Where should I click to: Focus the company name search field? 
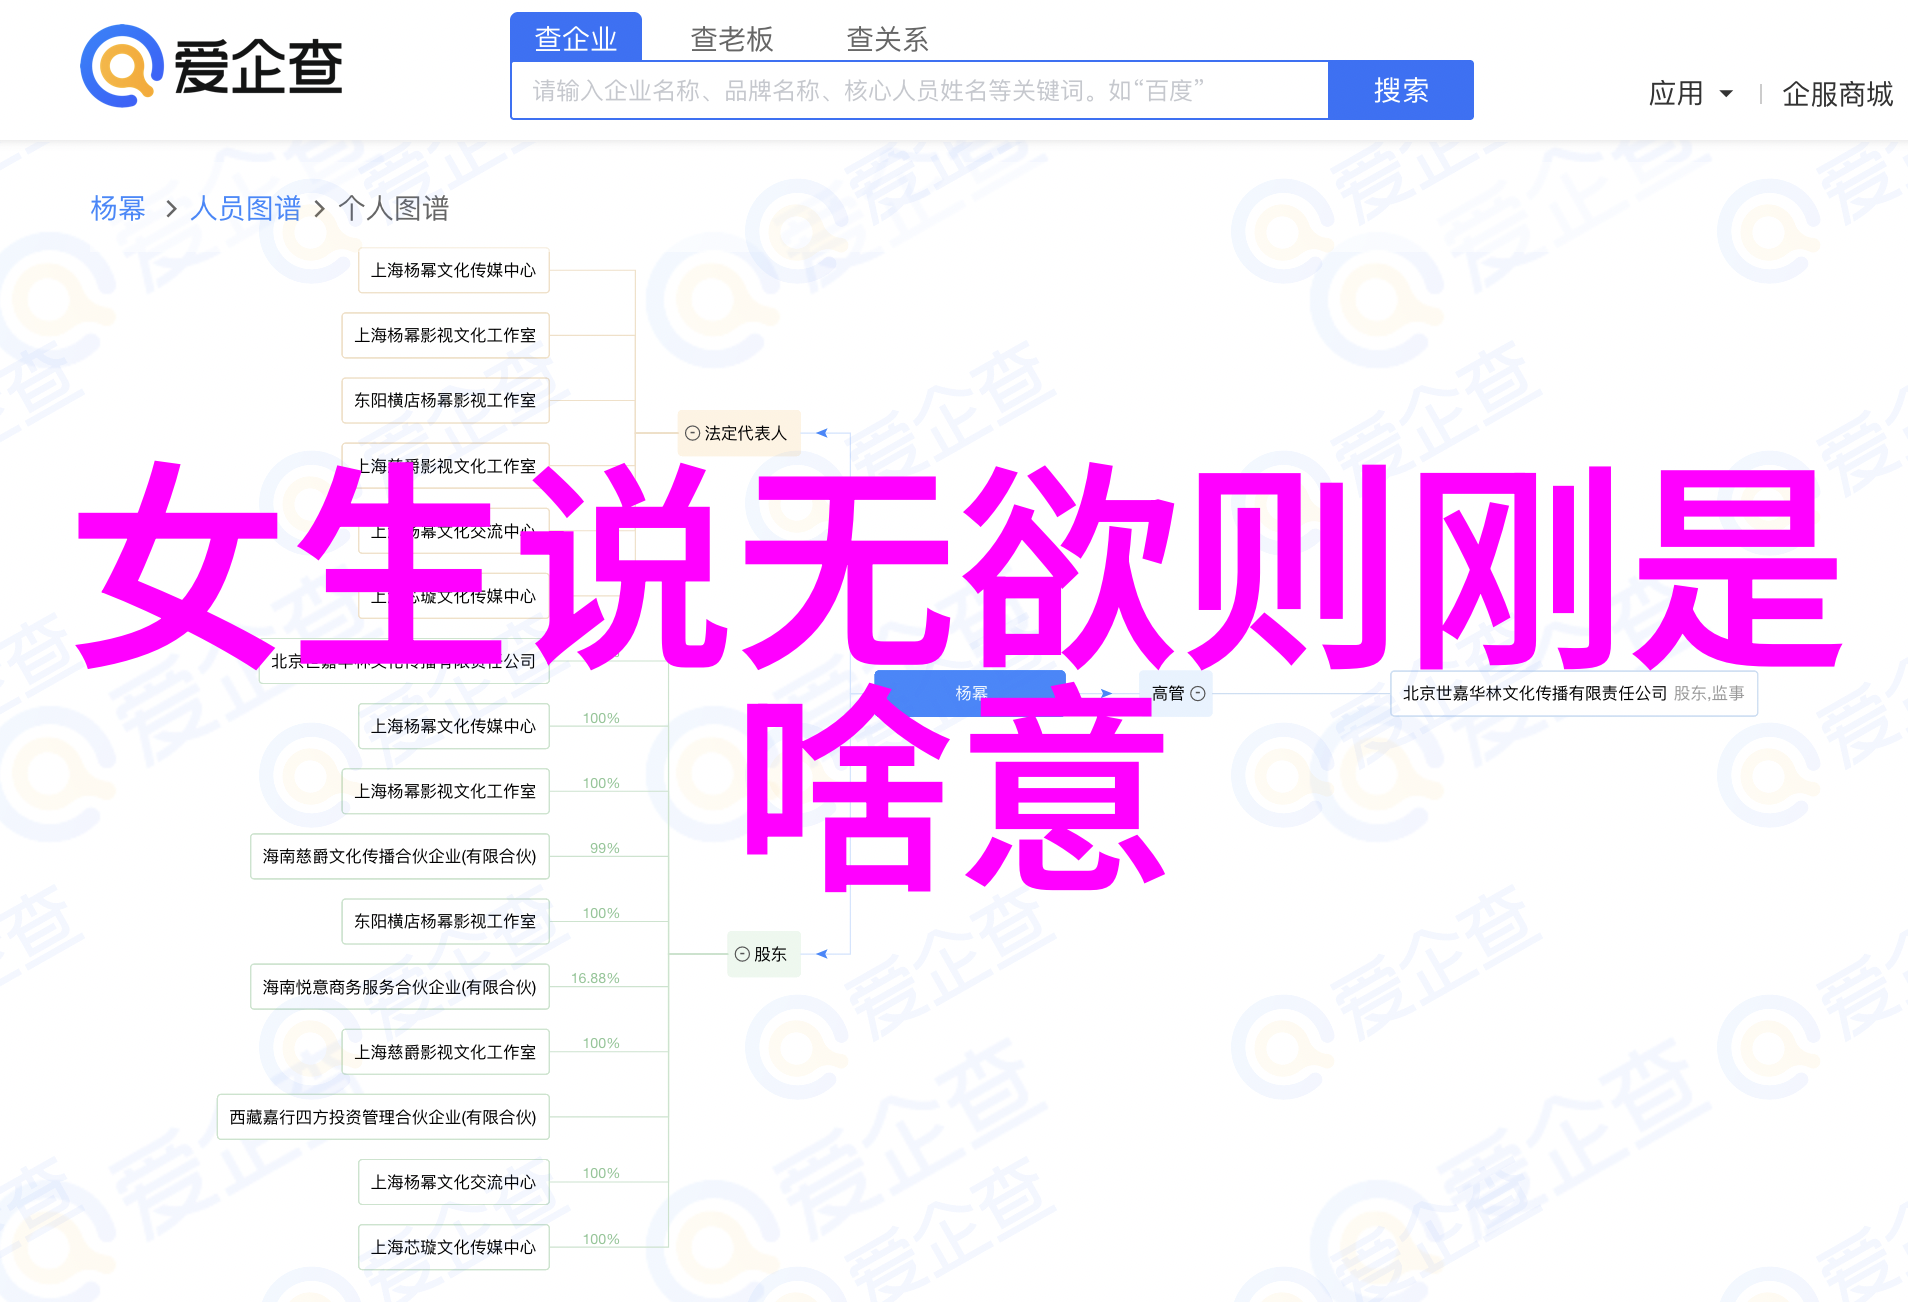click(x=920, y=91)
